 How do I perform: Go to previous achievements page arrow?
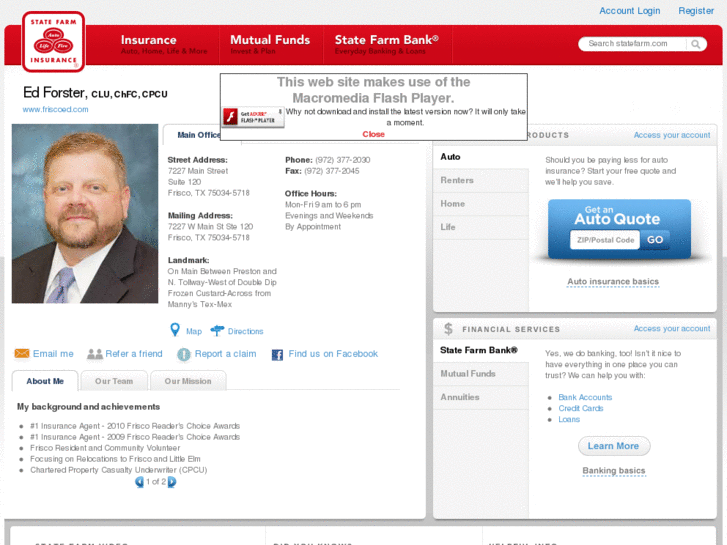coord(139,482)
